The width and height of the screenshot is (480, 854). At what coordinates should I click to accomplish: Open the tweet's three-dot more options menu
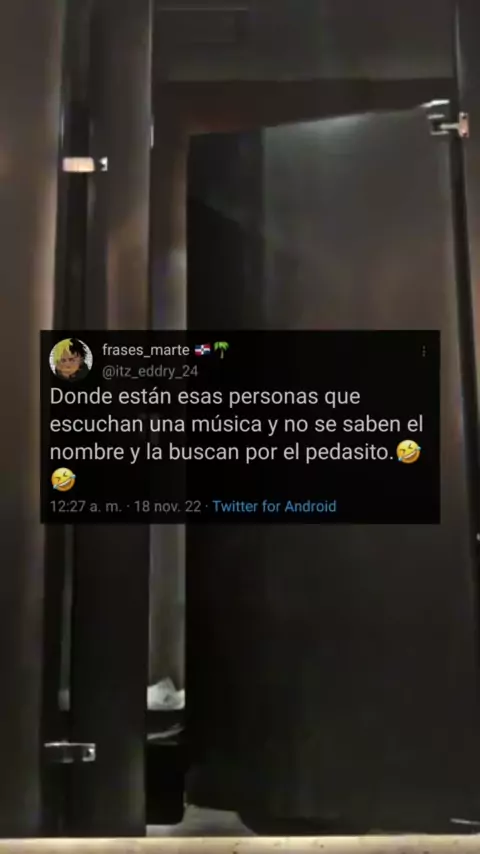[424, 351]
